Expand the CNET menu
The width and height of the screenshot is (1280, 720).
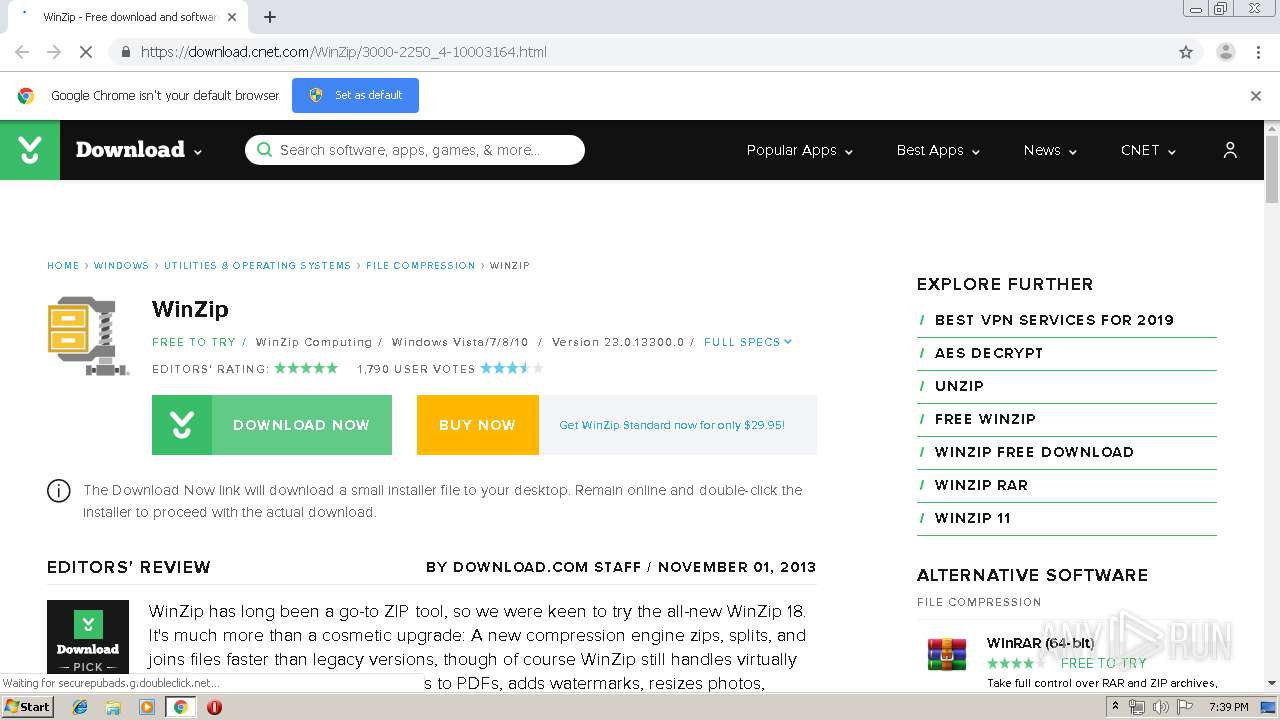click(x=1148, y=150)
